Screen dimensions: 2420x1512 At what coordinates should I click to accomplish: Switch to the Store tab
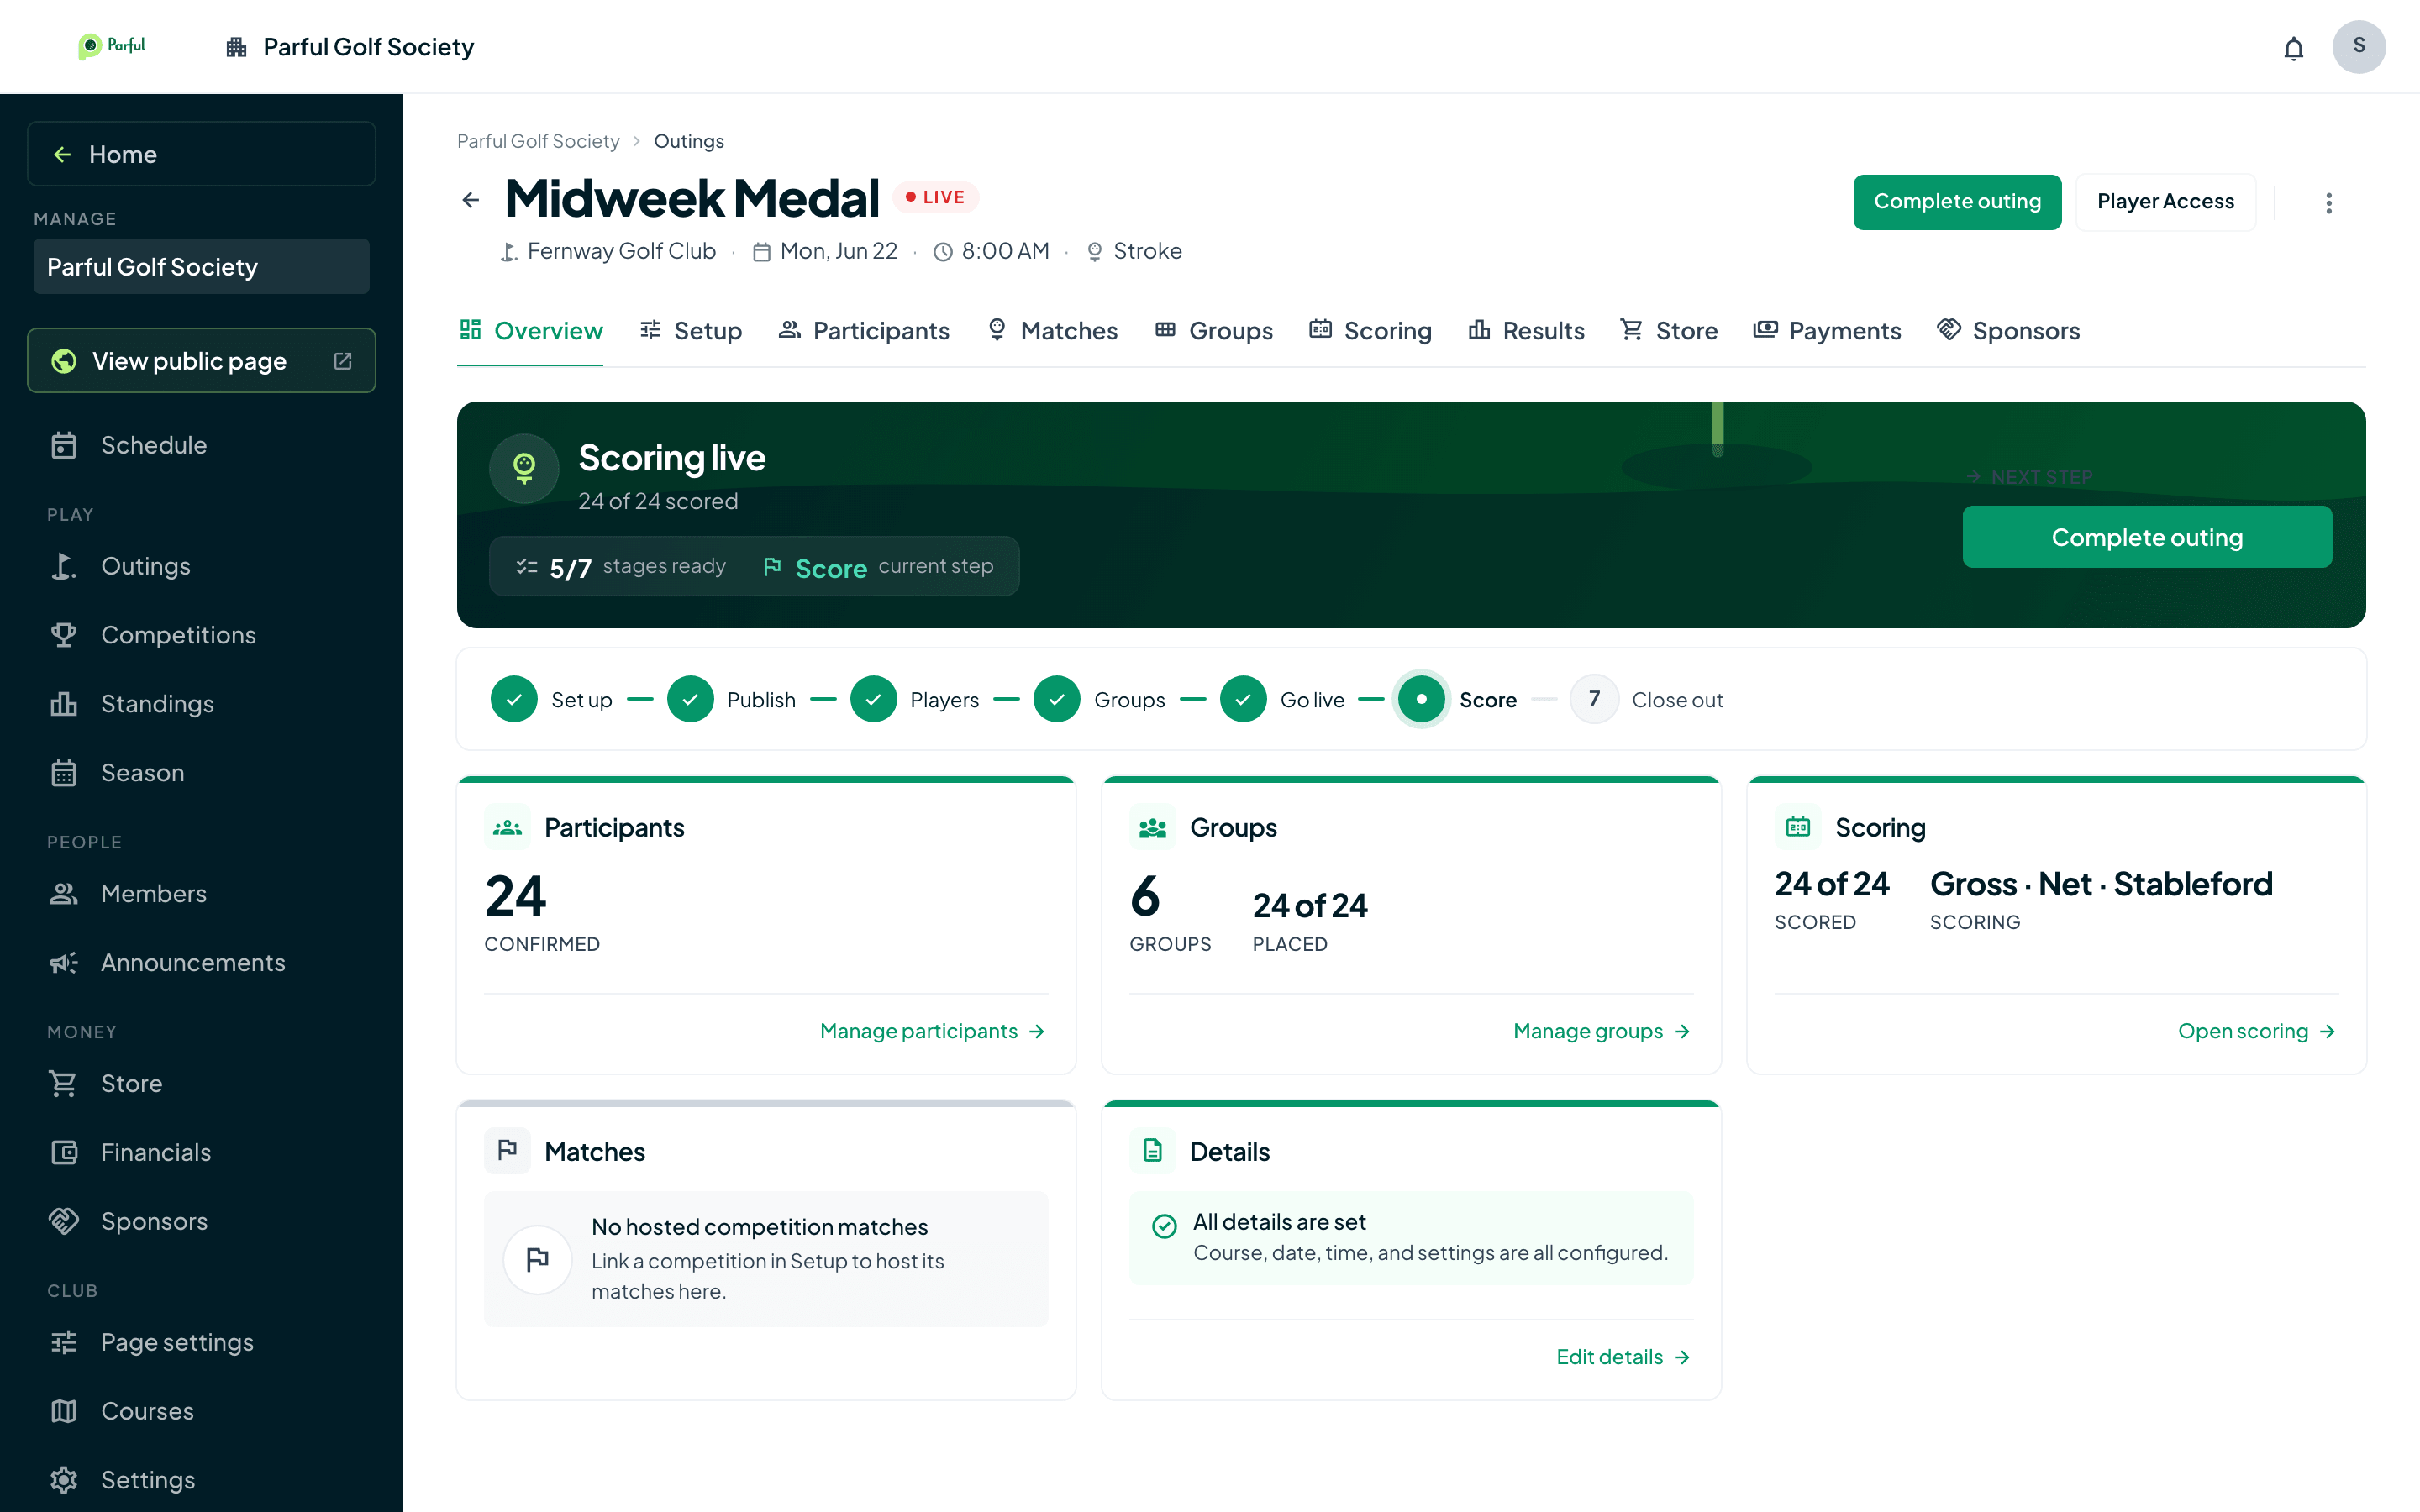pos(1669,331)
